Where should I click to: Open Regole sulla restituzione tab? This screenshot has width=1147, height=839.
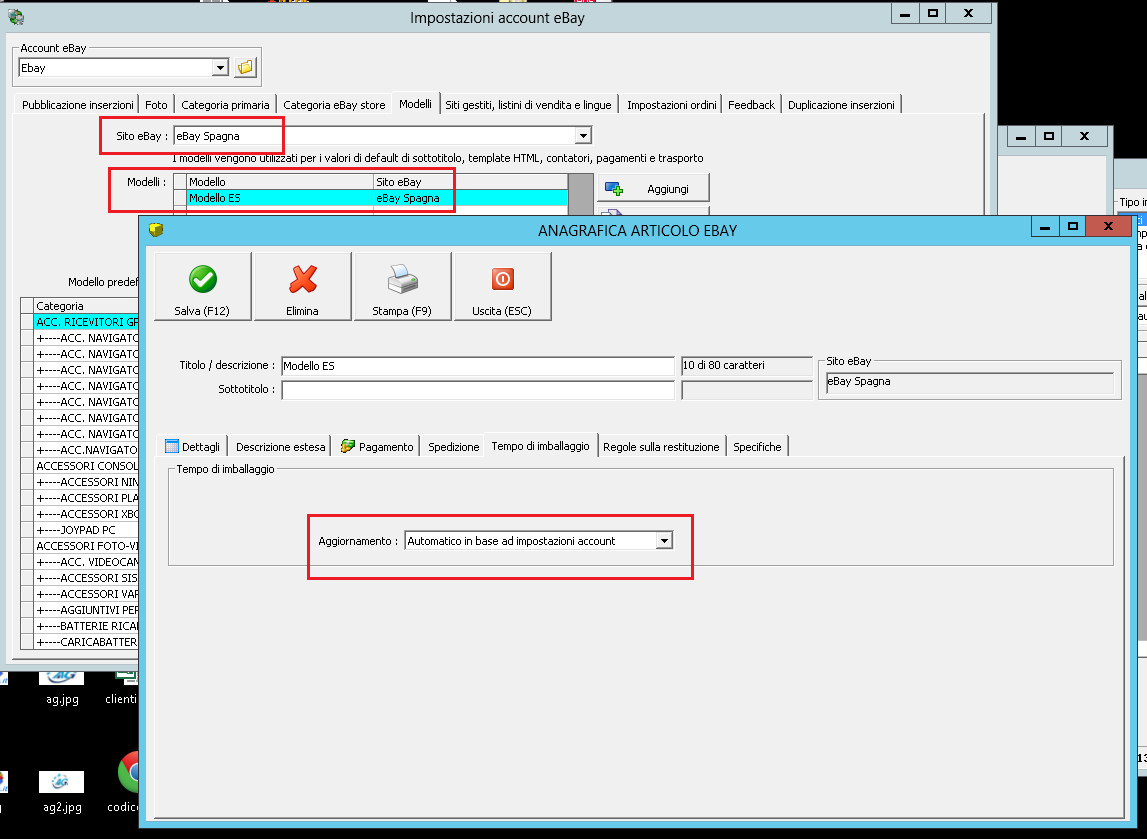(x=661, y=446)
